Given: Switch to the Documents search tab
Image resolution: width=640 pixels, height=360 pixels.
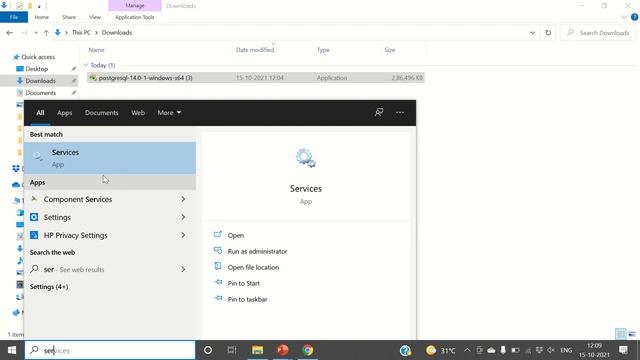Looking at the screenshot, I should [x=102, y=113].
